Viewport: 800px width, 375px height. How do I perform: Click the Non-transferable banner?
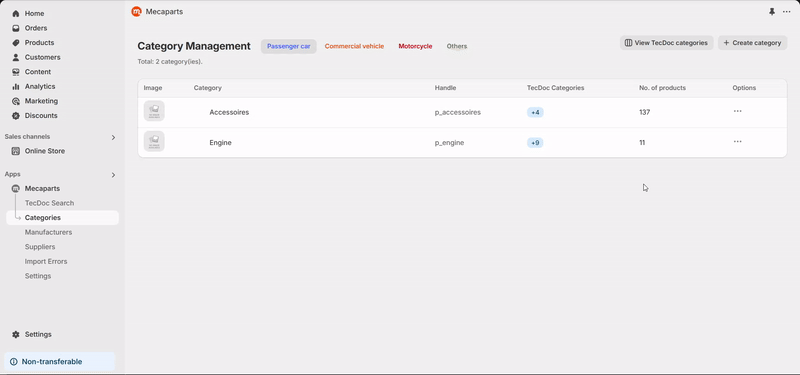point(60,362)
